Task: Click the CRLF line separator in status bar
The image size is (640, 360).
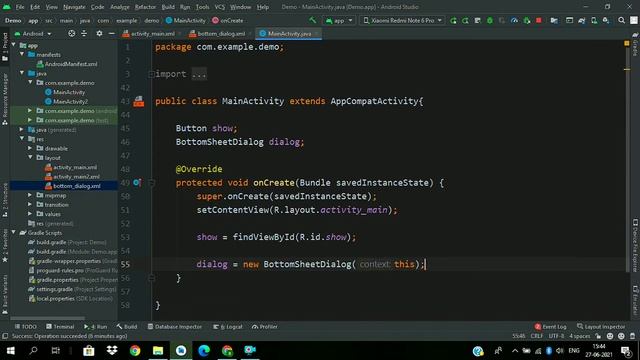Action: point(536,336)
